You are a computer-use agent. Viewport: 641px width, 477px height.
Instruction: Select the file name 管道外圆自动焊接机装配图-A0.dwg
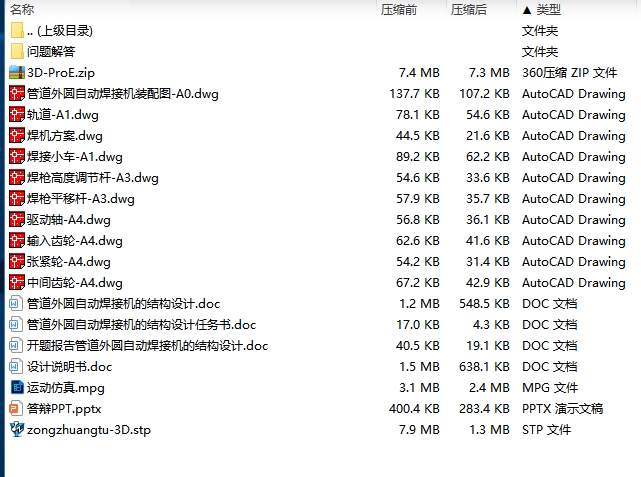tap(123, 94)
